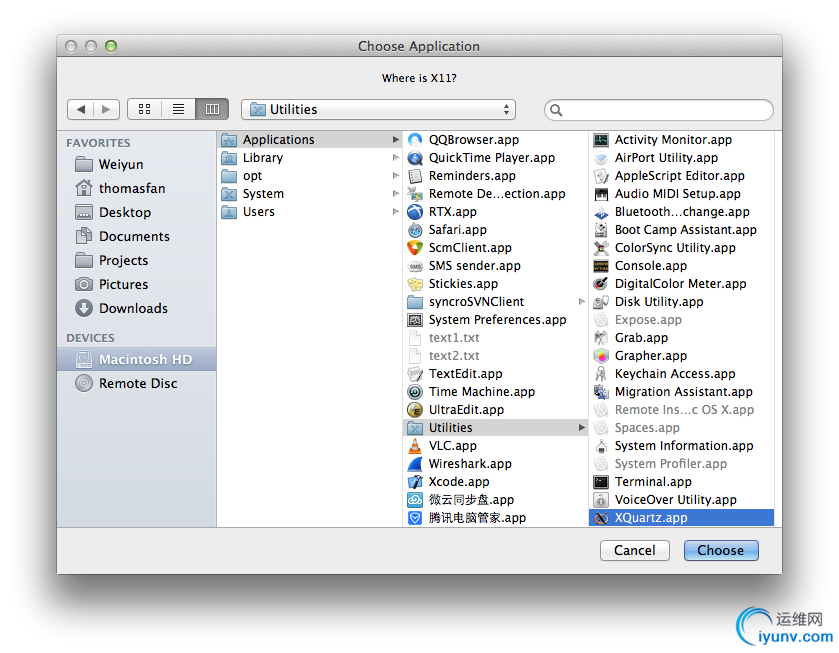
Task: Open thomasfan home folder in sidebar
Action: [136, 188]
